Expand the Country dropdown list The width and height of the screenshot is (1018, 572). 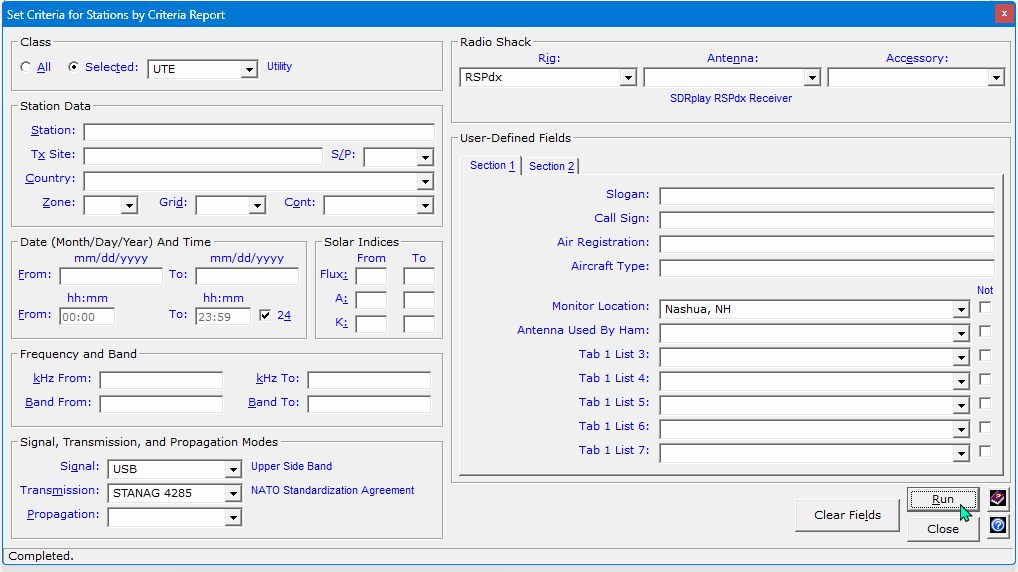coord(425,182)
